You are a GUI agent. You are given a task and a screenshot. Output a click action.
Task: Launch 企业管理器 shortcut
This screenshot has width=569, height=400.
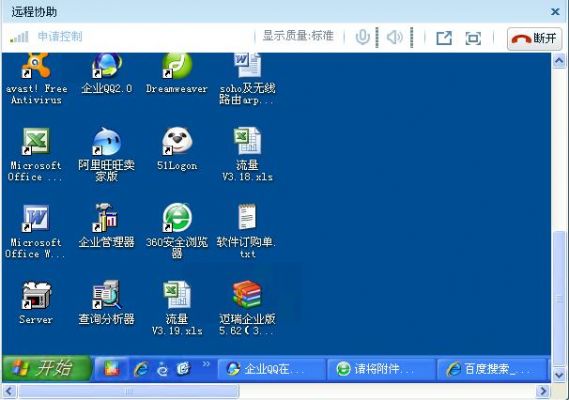coord(106,226)
